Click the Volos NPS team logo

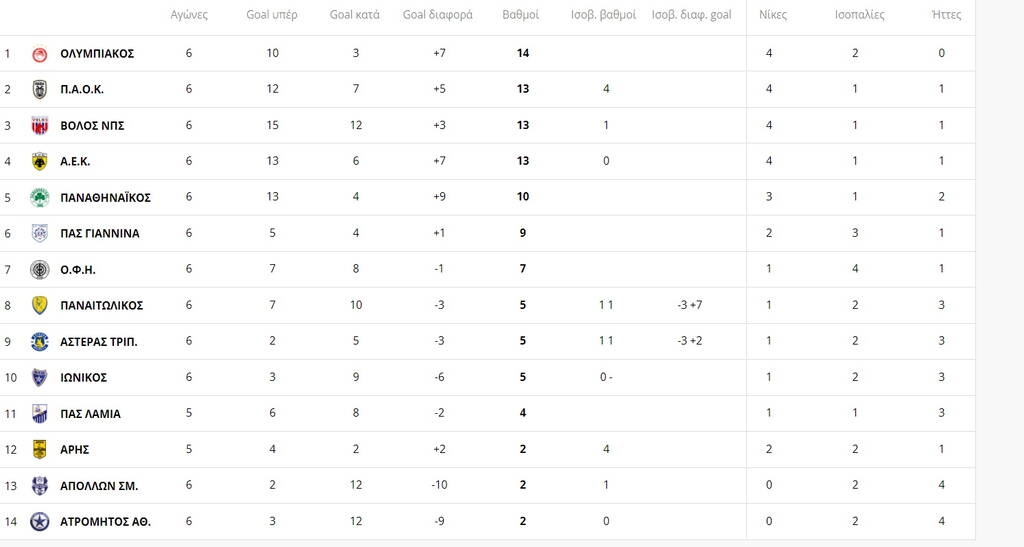(x=40, y=126)
